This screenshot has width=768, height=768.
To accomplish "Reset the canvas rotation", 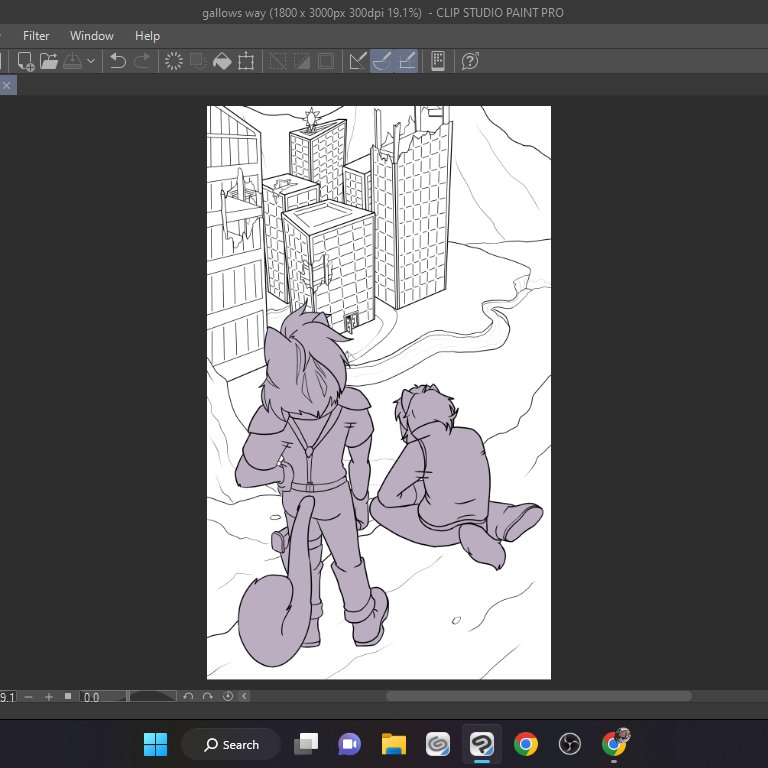I will (228, 696).
